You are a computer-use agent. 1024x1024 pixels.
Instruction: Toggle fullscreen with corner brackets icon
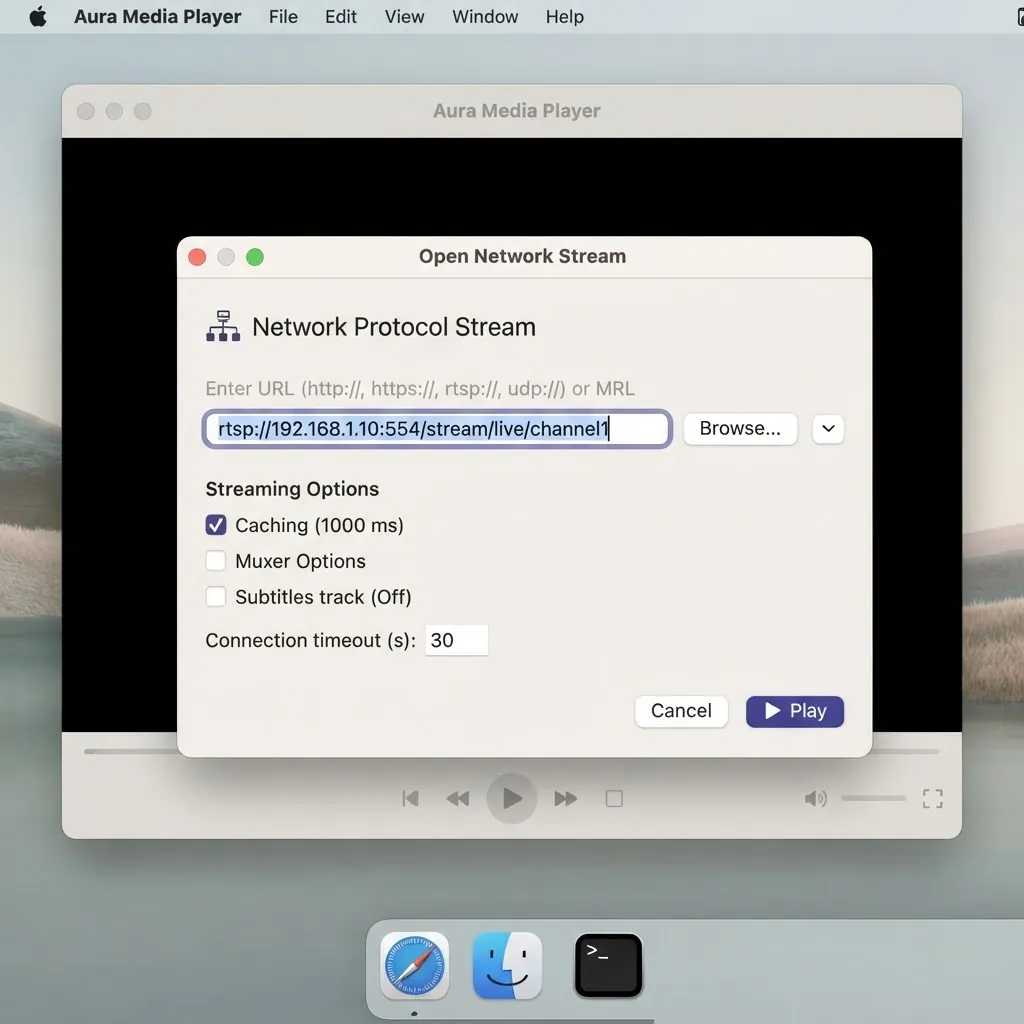933,798
